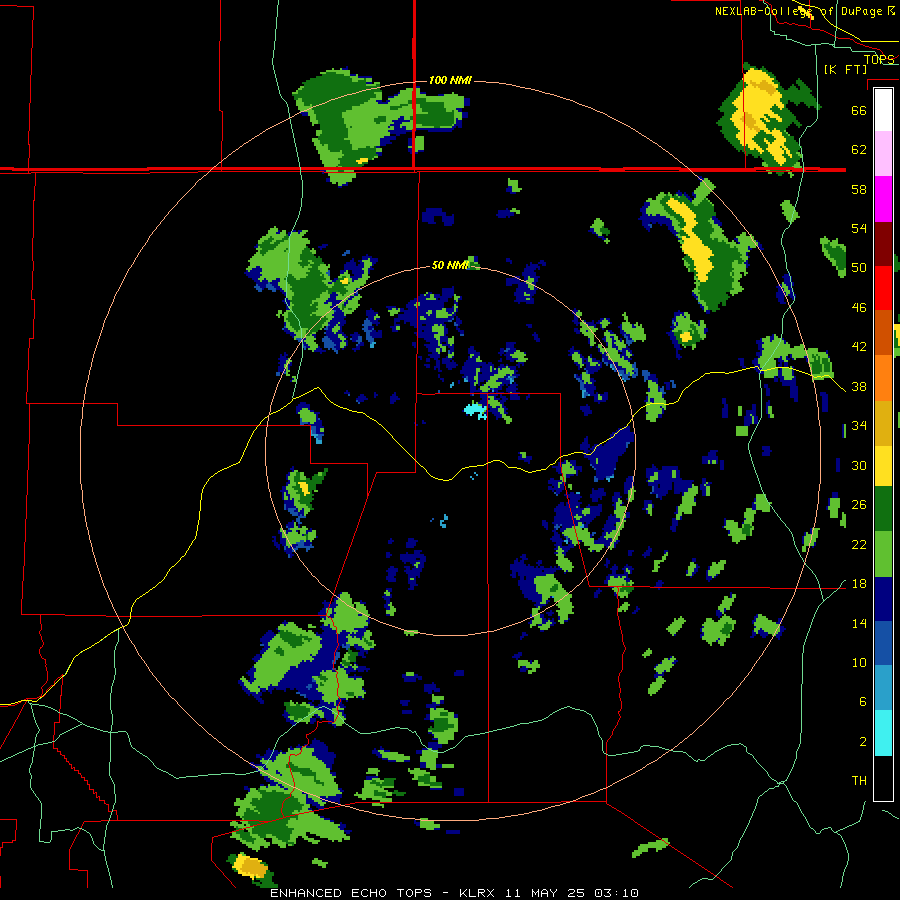Select the ENHANCED ECHO TOPS KLRX caption
Viewport: 900px width, 900px height.
pyautogui.click(x=454, y=893)
